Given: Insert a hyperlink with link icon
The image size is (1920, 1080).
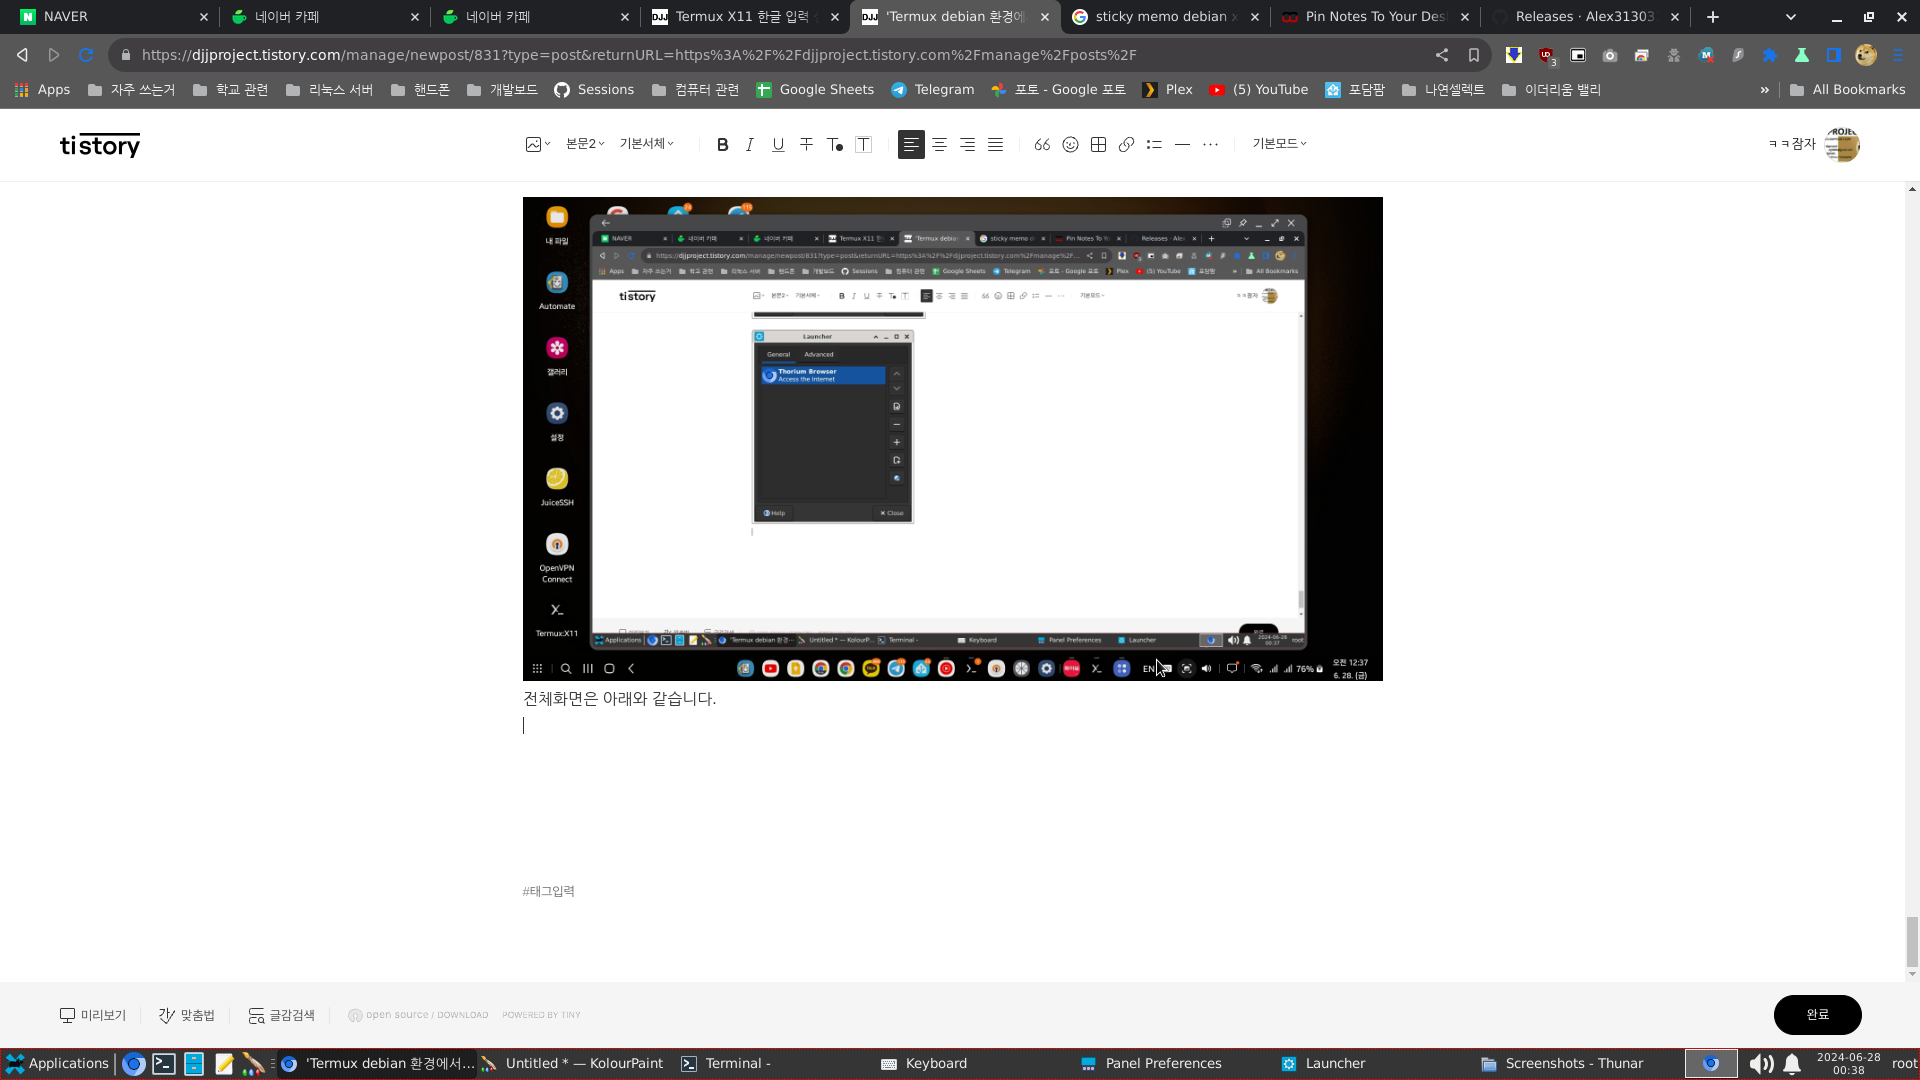Looking at the screenshot, I should pos(1126,145).
